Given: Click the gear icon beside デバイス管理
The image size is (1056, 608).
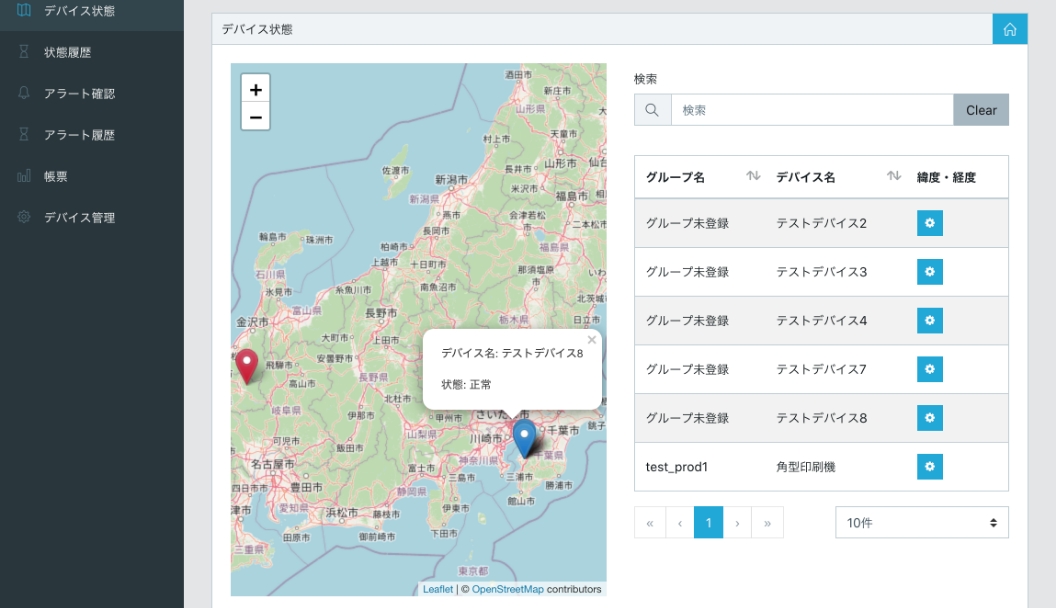Looking at the screenshot, I should [24, 217].
